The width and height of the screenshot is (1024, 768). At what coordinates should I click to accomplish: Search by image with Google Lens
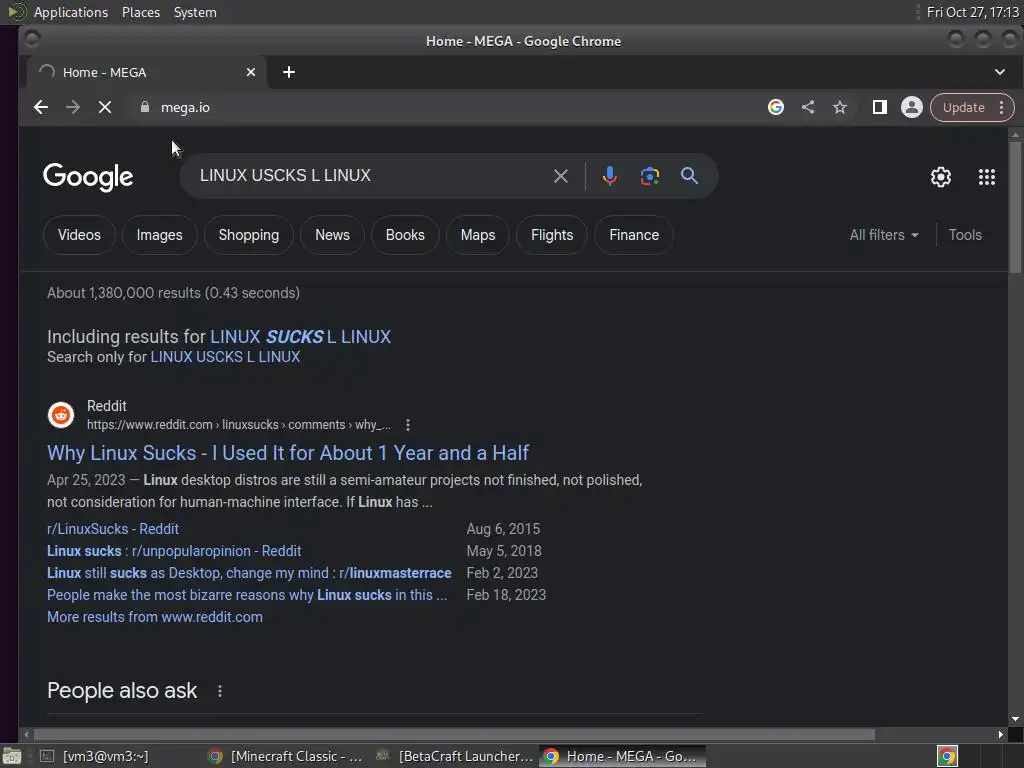(649, 176)
